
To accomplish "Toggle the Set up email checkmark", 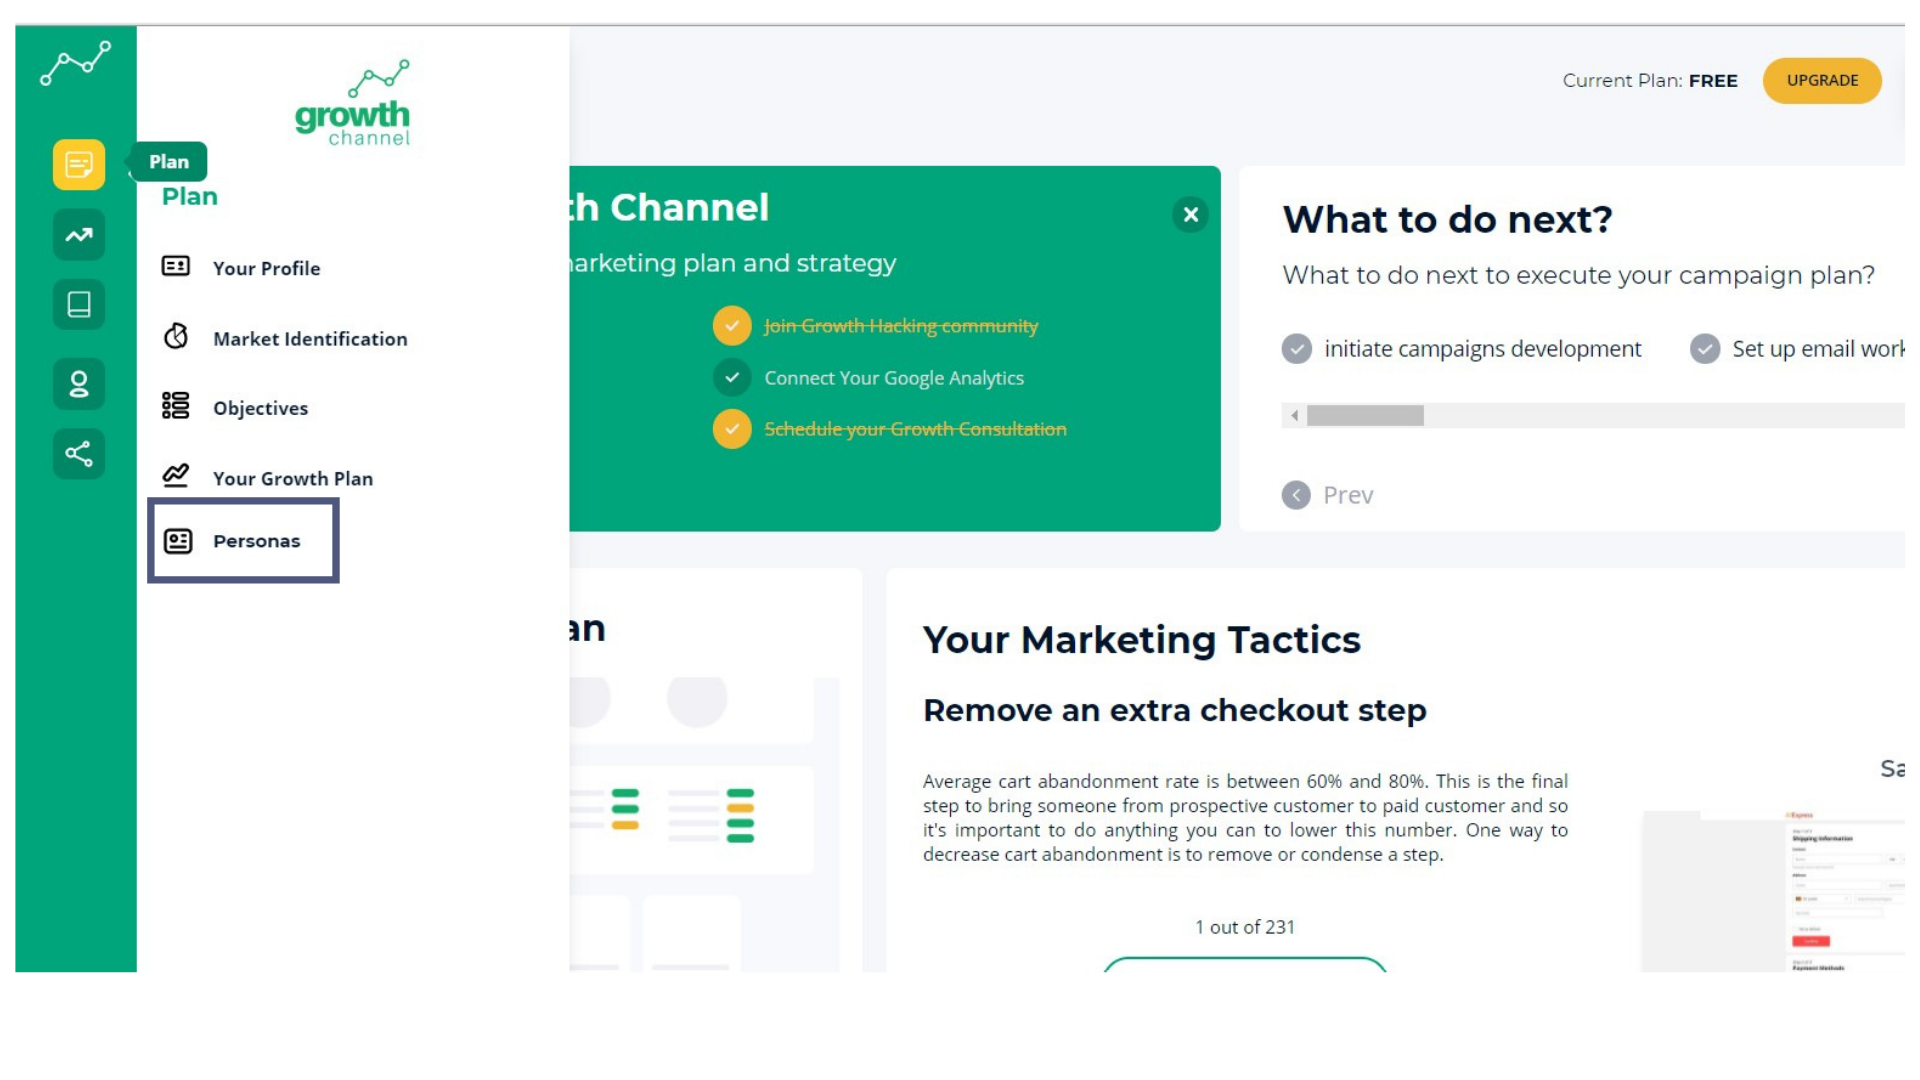I will click(x=1705, y=349).
